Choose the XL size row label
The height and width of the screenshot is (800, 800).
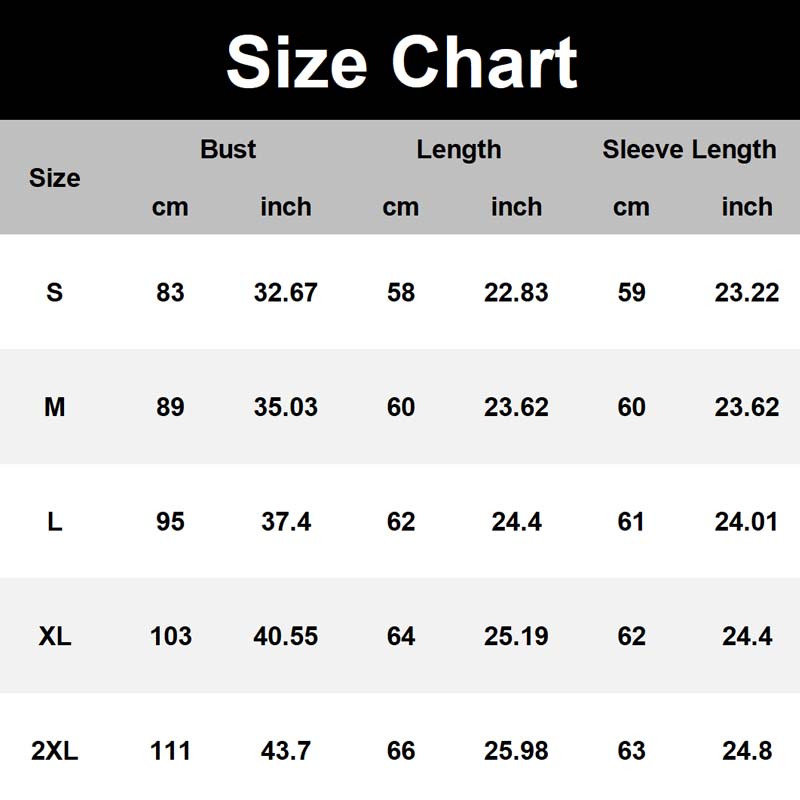pos(54,636)
